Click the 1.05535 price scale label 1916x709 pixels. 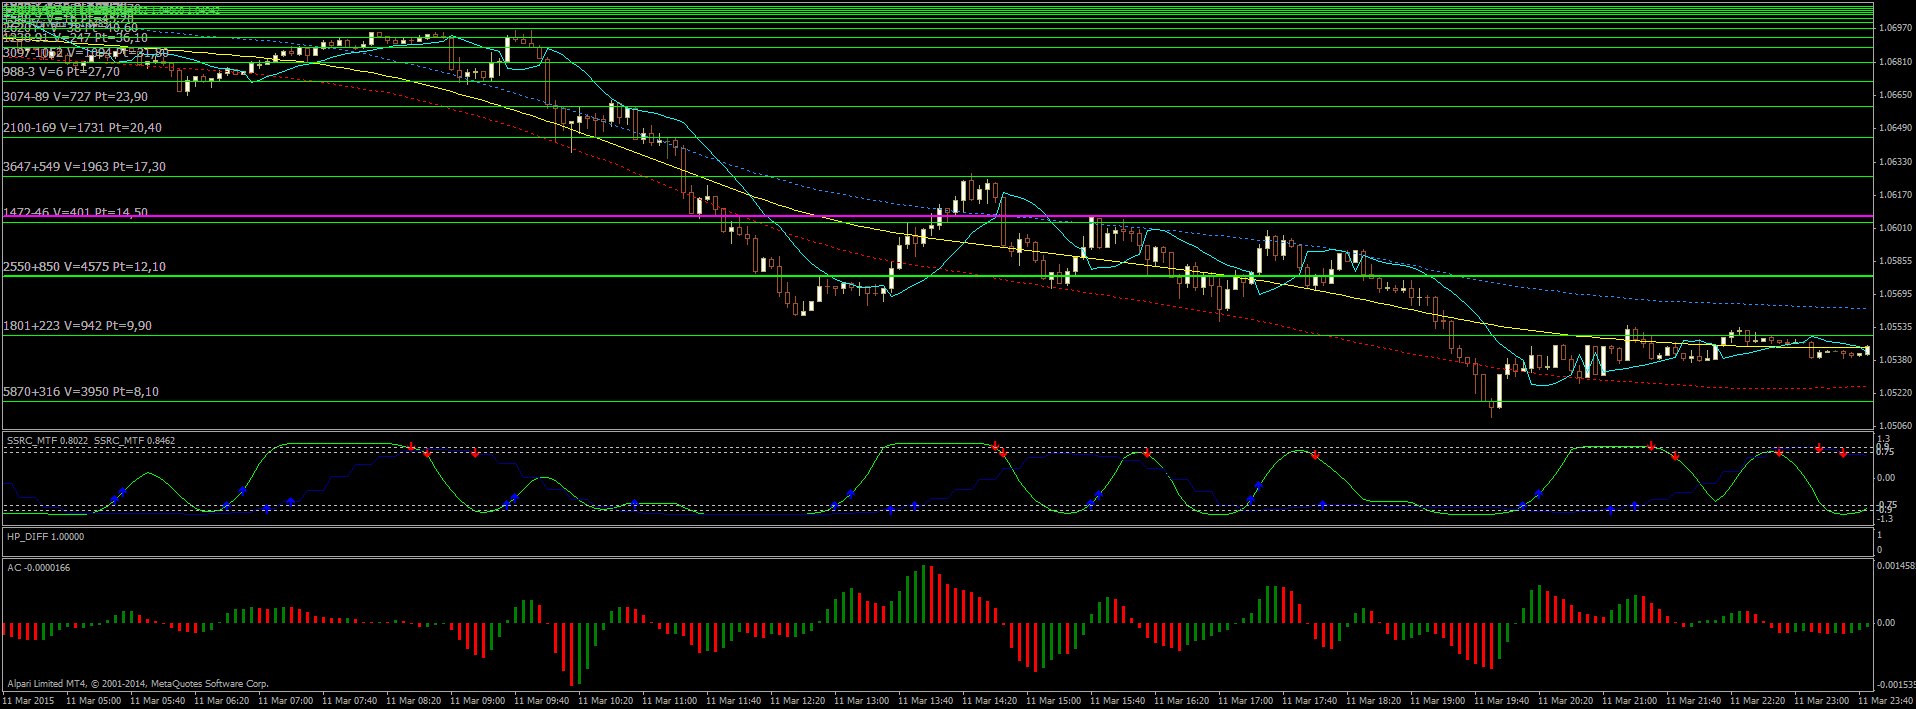pyautogui.click(x=1895, y=327)
